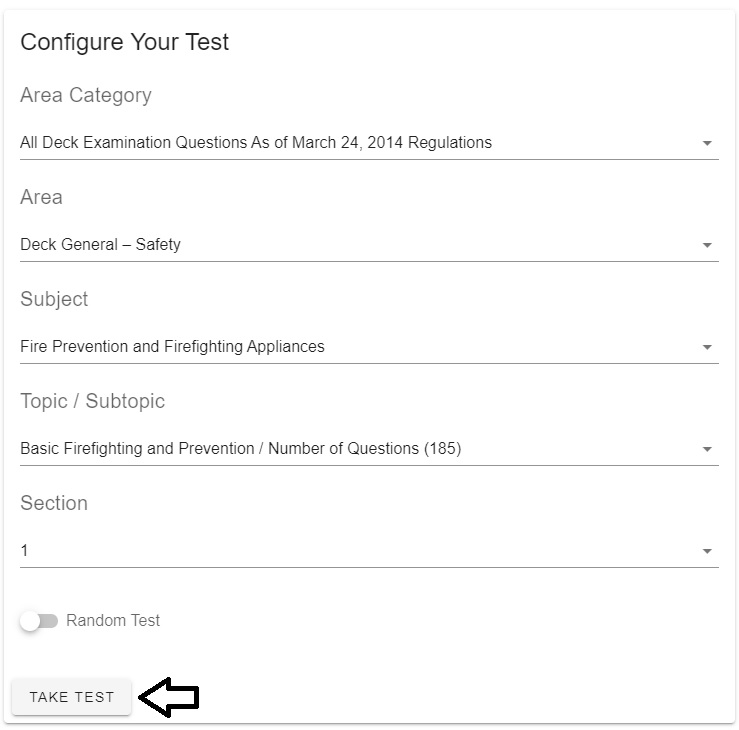
Task: Open Basic Firefighting and Prevention topic dropdown
Action: coord(369,449)
